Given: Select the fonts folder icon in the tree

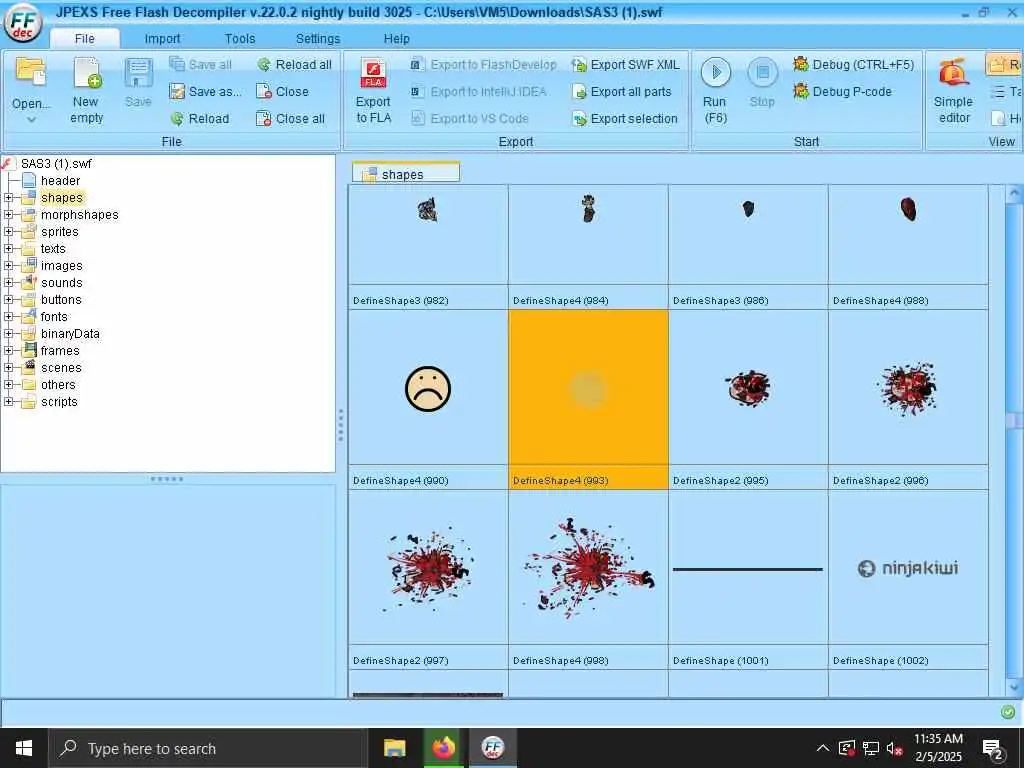Looking at the screenshot, I should click(x=29, y=316).
